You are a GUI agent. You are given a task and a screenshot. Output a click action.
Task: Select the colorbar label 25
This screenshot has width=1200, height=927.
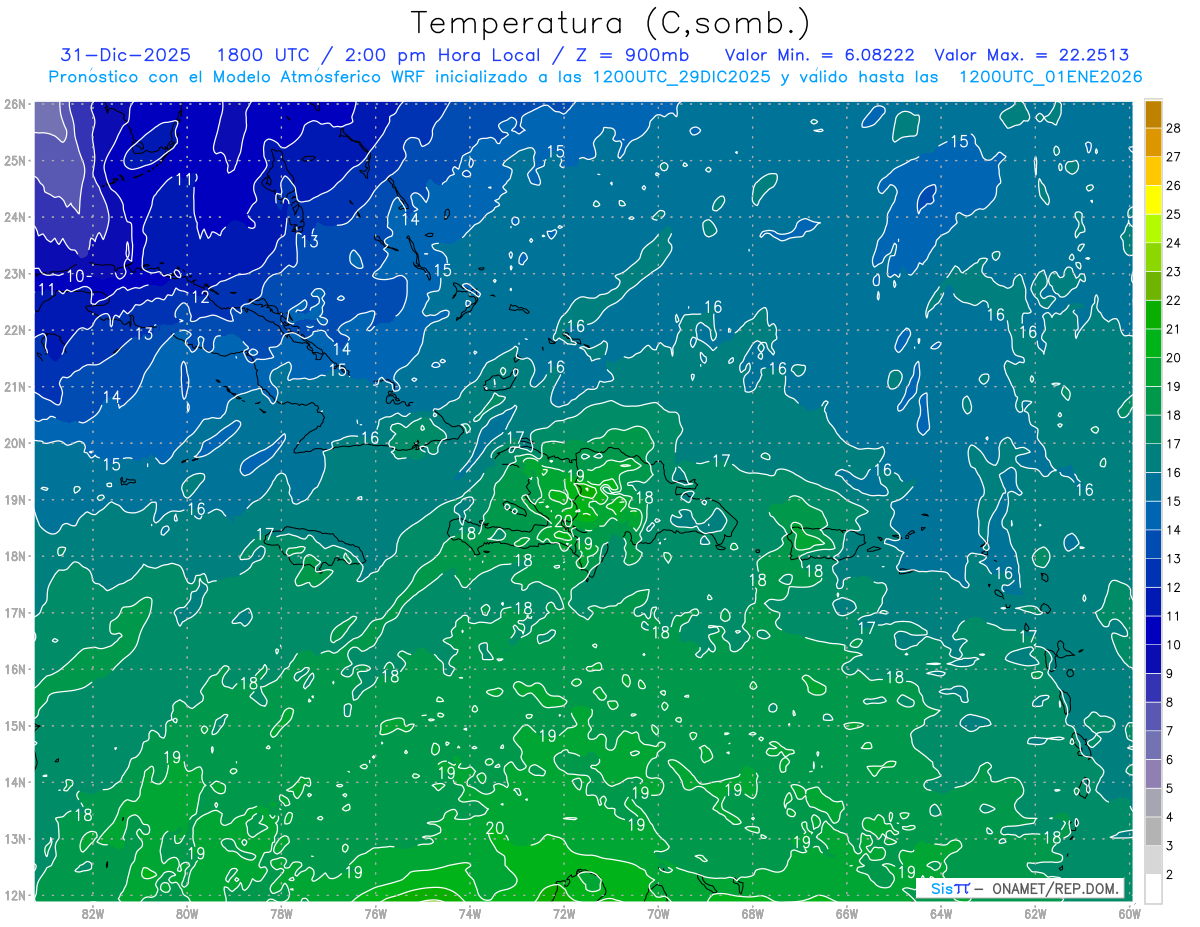click(x=1174, y=215)
